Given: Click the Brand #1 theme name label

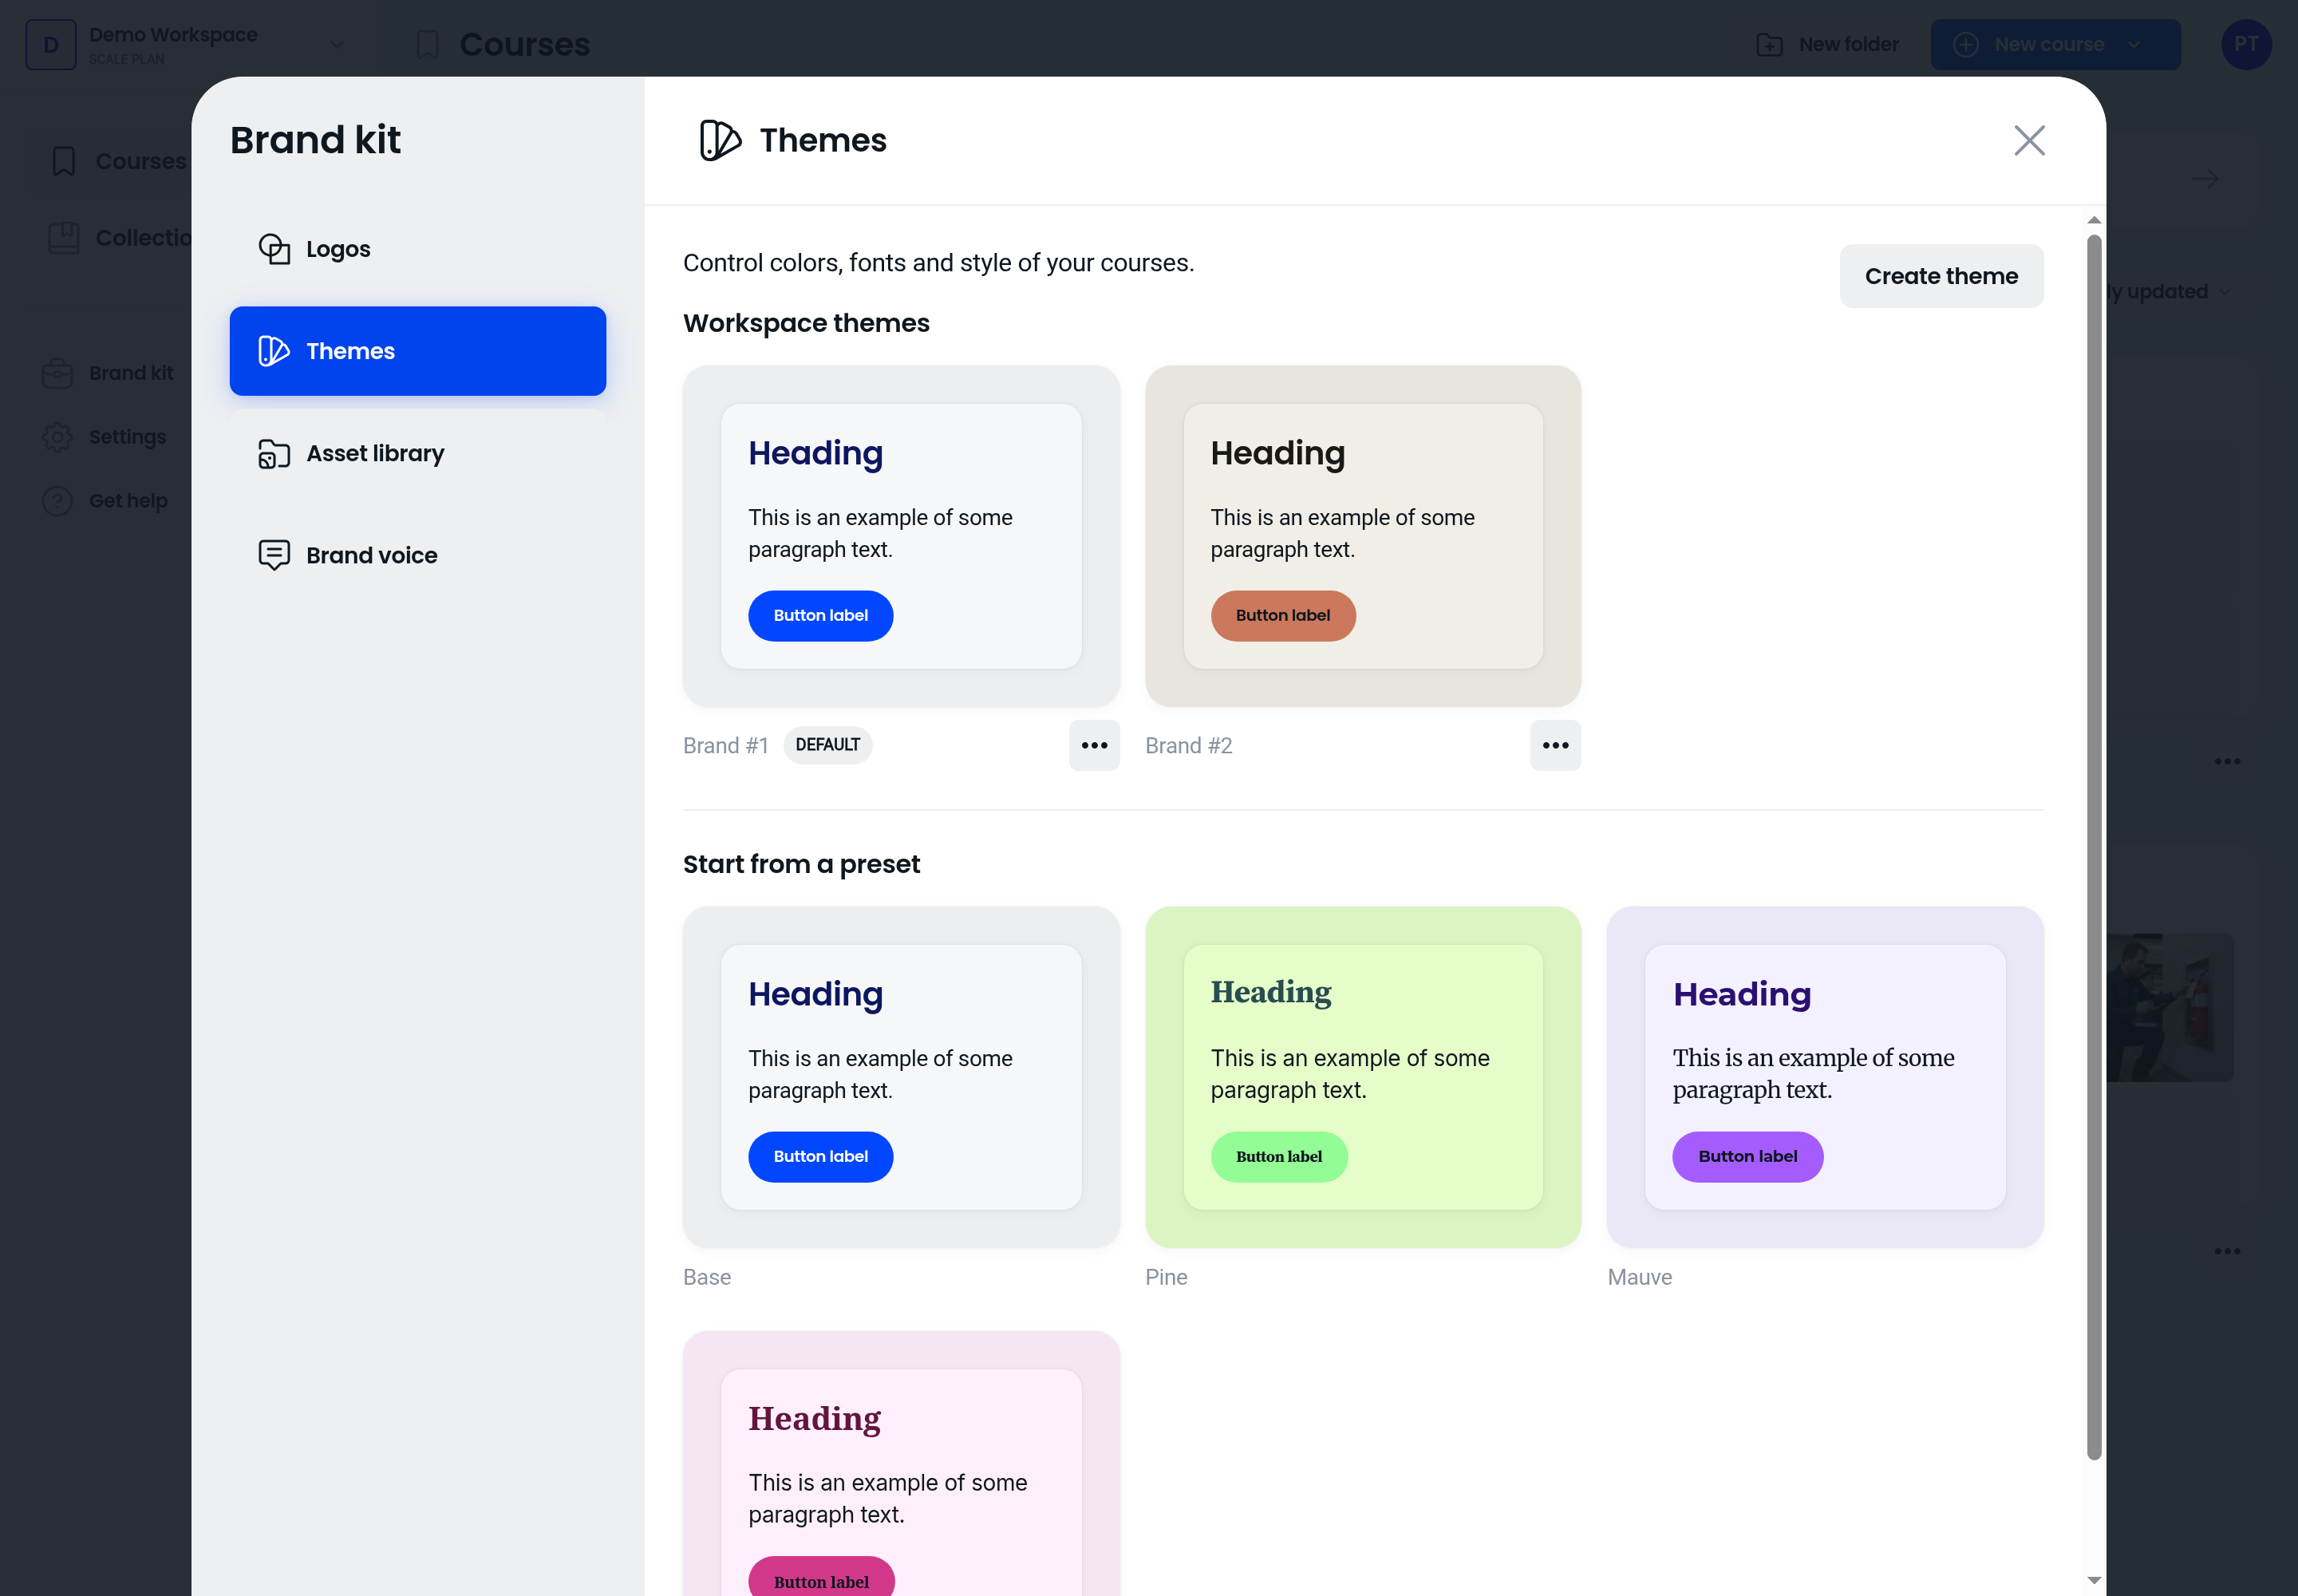Looking at the screenshot, I should click(x=726, y=746).
